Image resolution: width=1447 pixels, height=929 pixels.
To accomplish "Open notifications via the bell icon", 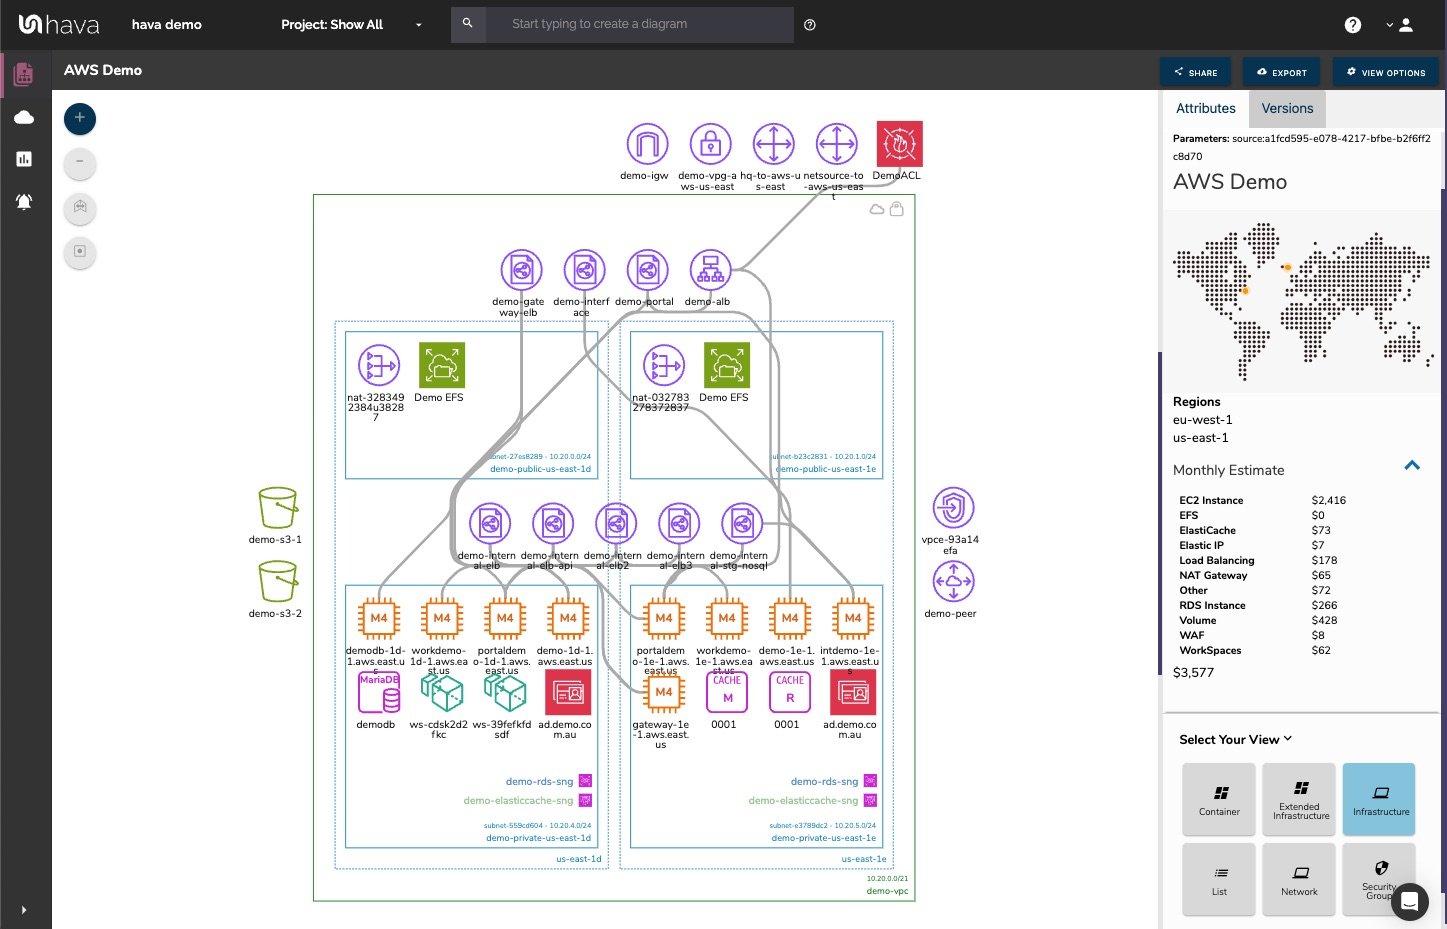I will click(23, 201).
